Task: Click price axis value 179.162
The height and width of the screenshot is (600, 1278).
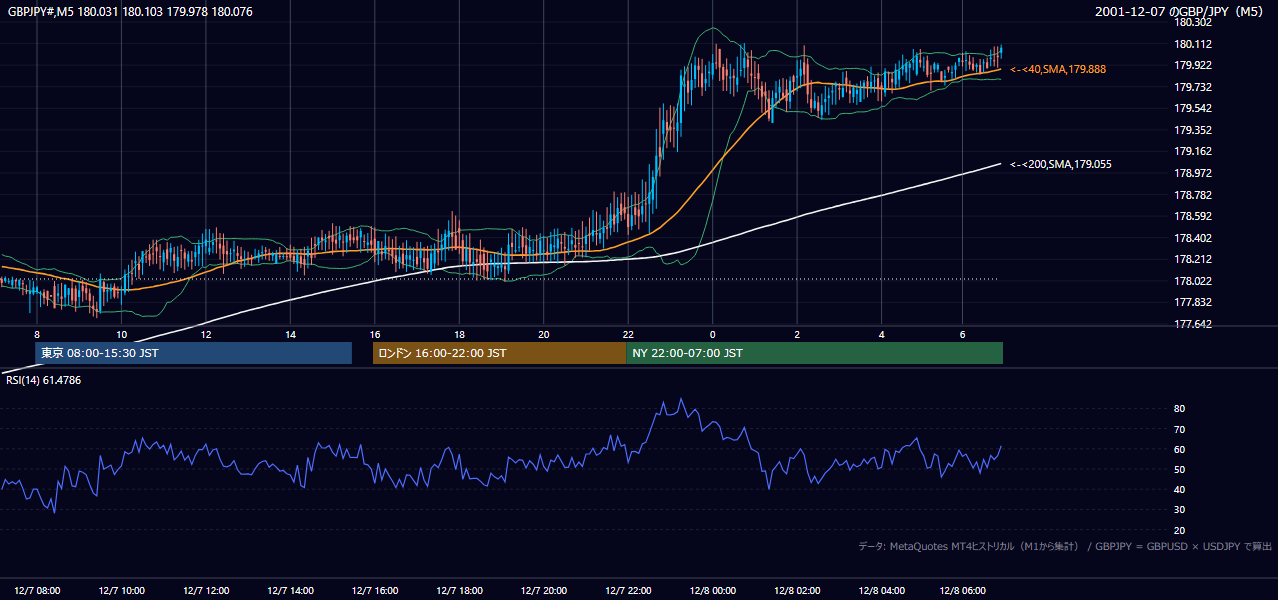Action: [x=1192, y=151]
